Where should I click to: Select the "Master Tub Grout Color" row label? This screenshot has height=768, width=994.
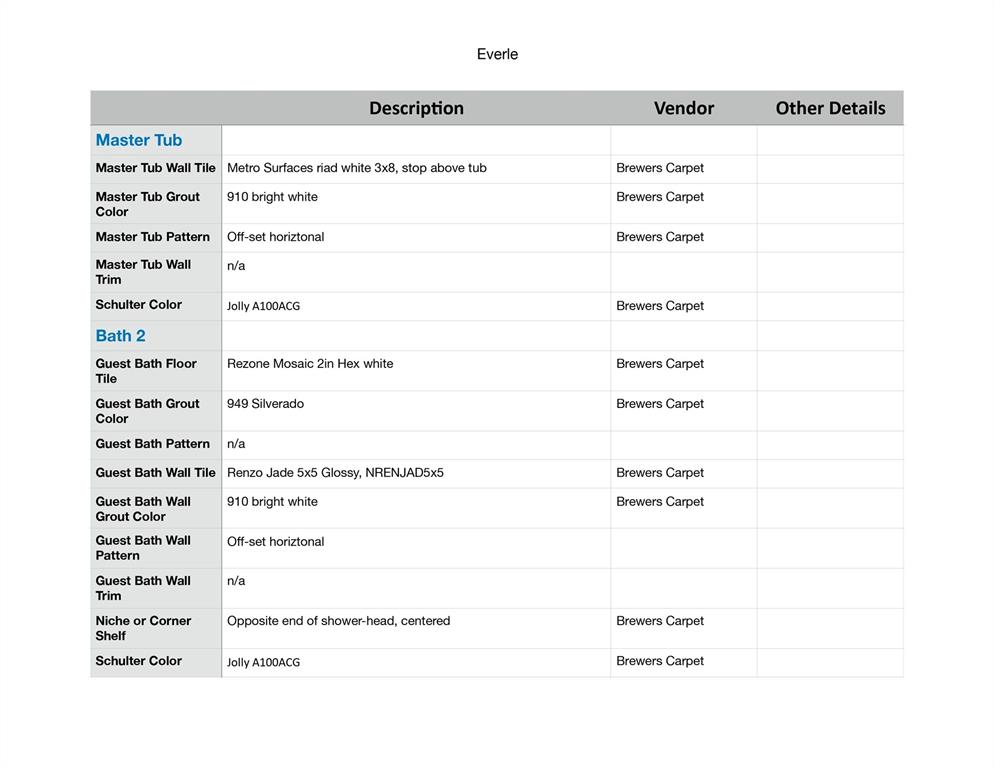pos(148,204)
